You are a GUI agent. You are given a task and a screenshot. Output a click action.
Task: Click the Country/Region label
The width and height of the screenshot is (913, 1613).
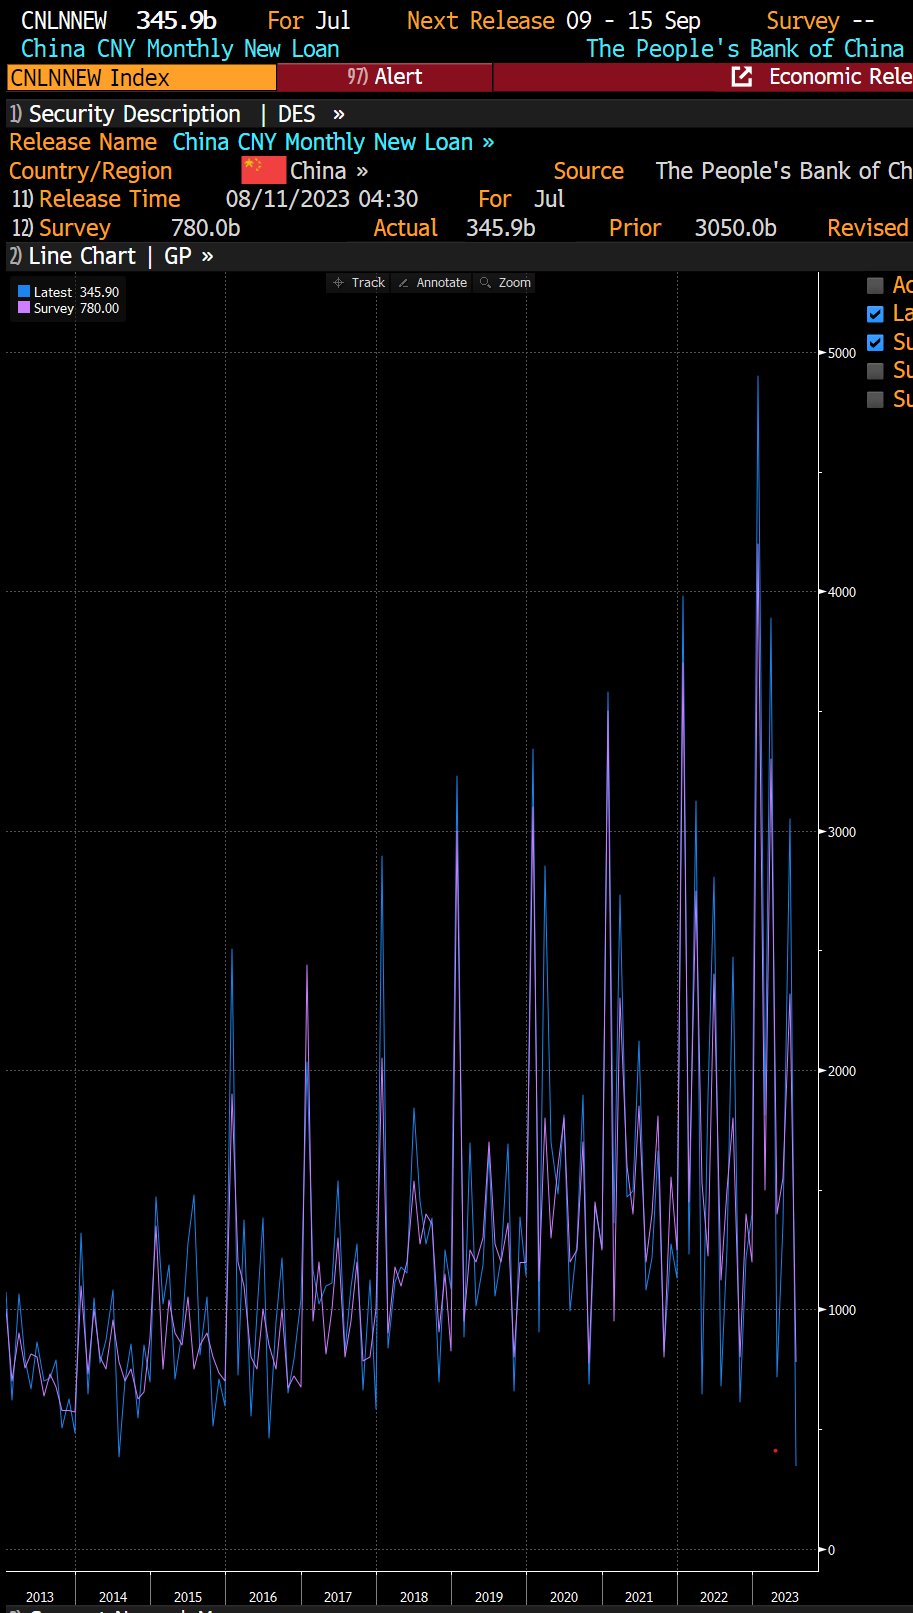click(91, 171)
